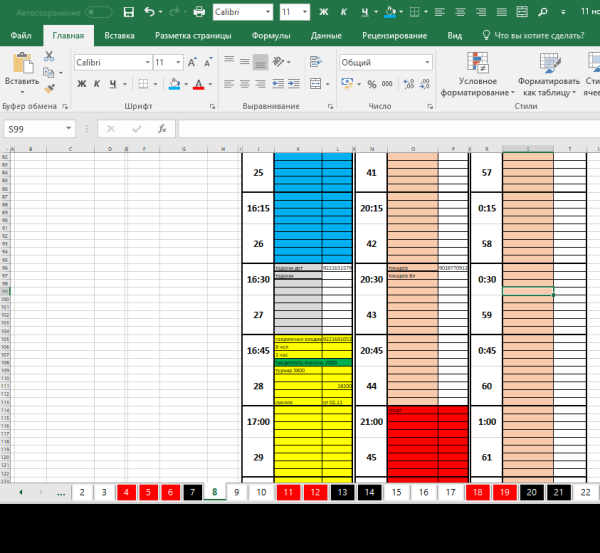Image resolution: width=600 pixels, height=553 pixels.
Task: Toggle the Автосохранение switch
Action: [x=99, y=12]
